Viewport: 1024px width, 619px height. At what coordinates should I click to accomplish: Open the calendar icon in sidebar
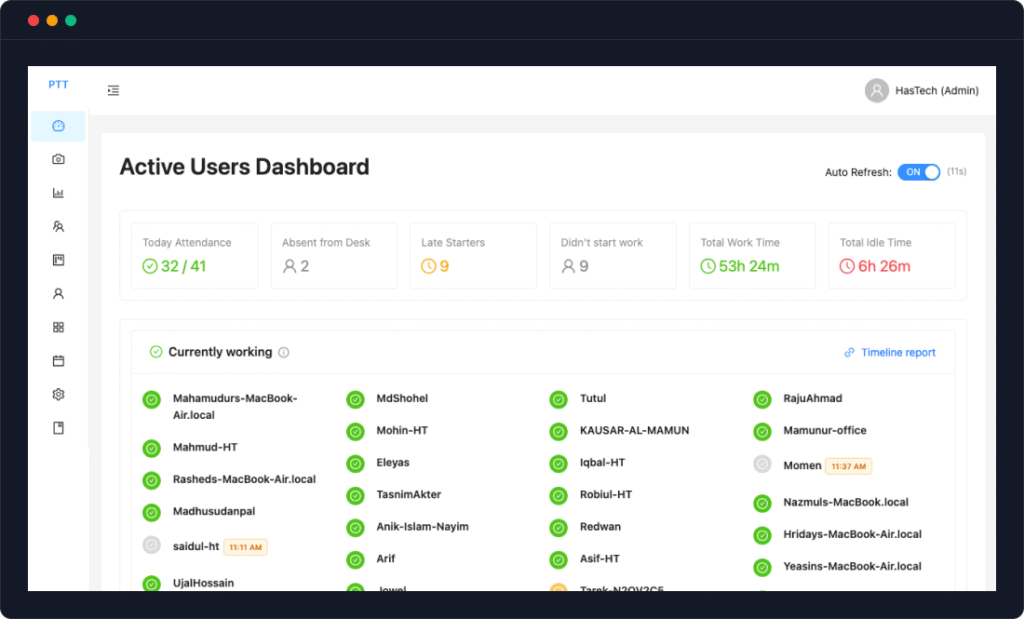coord(58,361)
